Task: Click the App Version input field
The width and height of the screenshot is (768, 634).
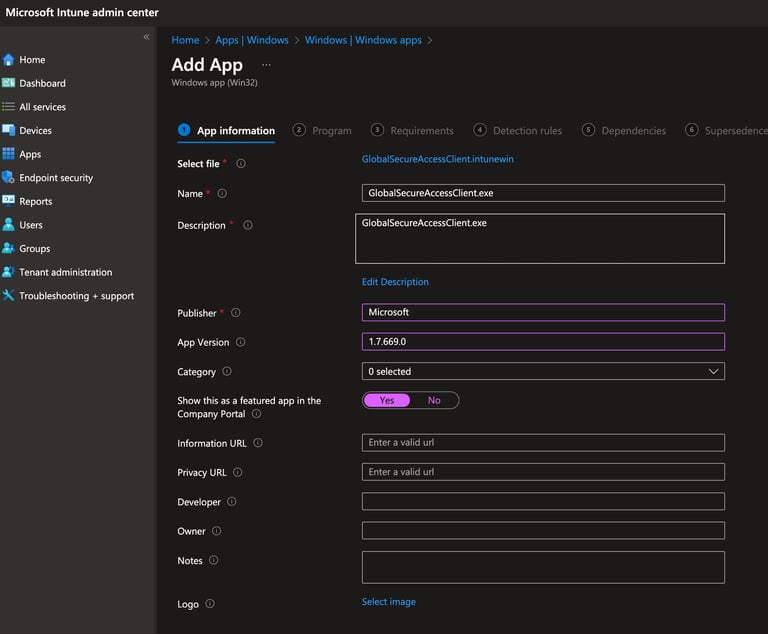Action: coord(543,342)
